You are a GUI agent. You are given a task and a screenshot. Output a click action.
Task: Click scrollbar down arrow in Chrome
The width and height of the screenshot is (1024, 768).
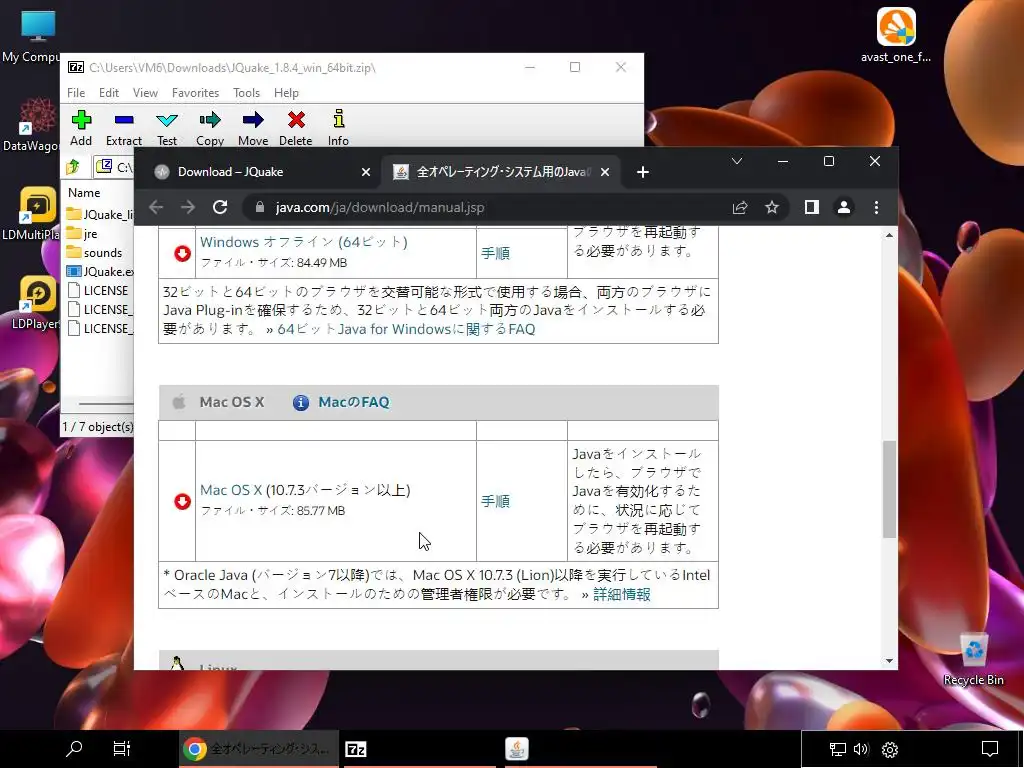(x=889, y=661)
